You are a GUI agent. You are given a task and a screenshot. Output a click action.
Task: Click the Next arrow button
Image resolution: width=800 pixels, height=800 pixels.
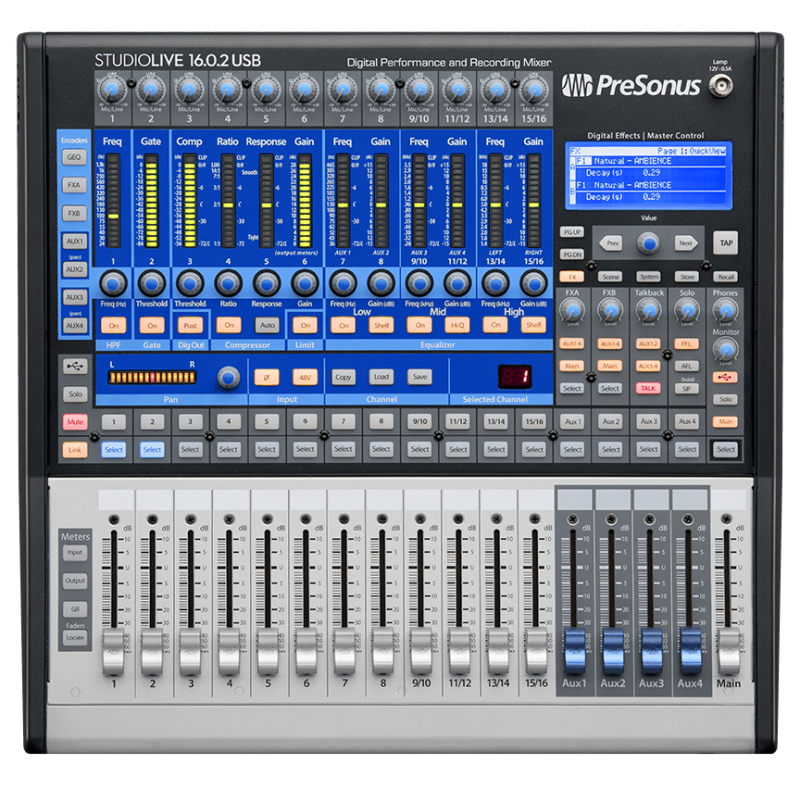click(x=686, y=243)
